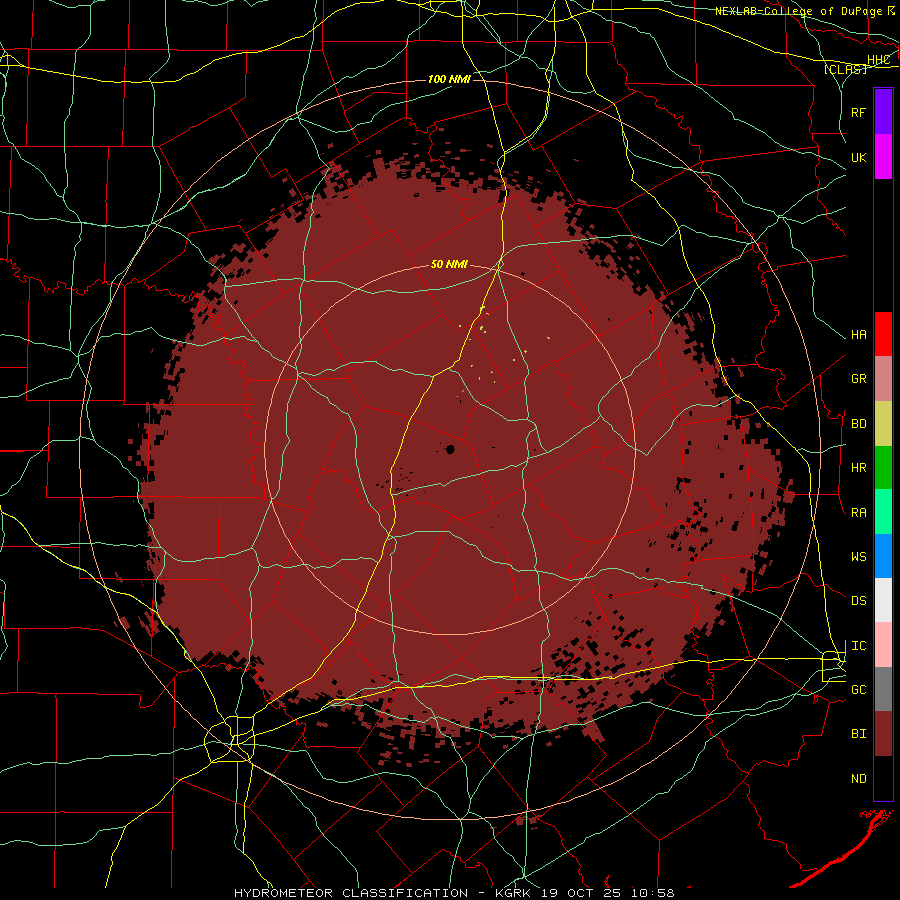Click the GR legend label
This screenshot has height=900, width=900.
859,379
